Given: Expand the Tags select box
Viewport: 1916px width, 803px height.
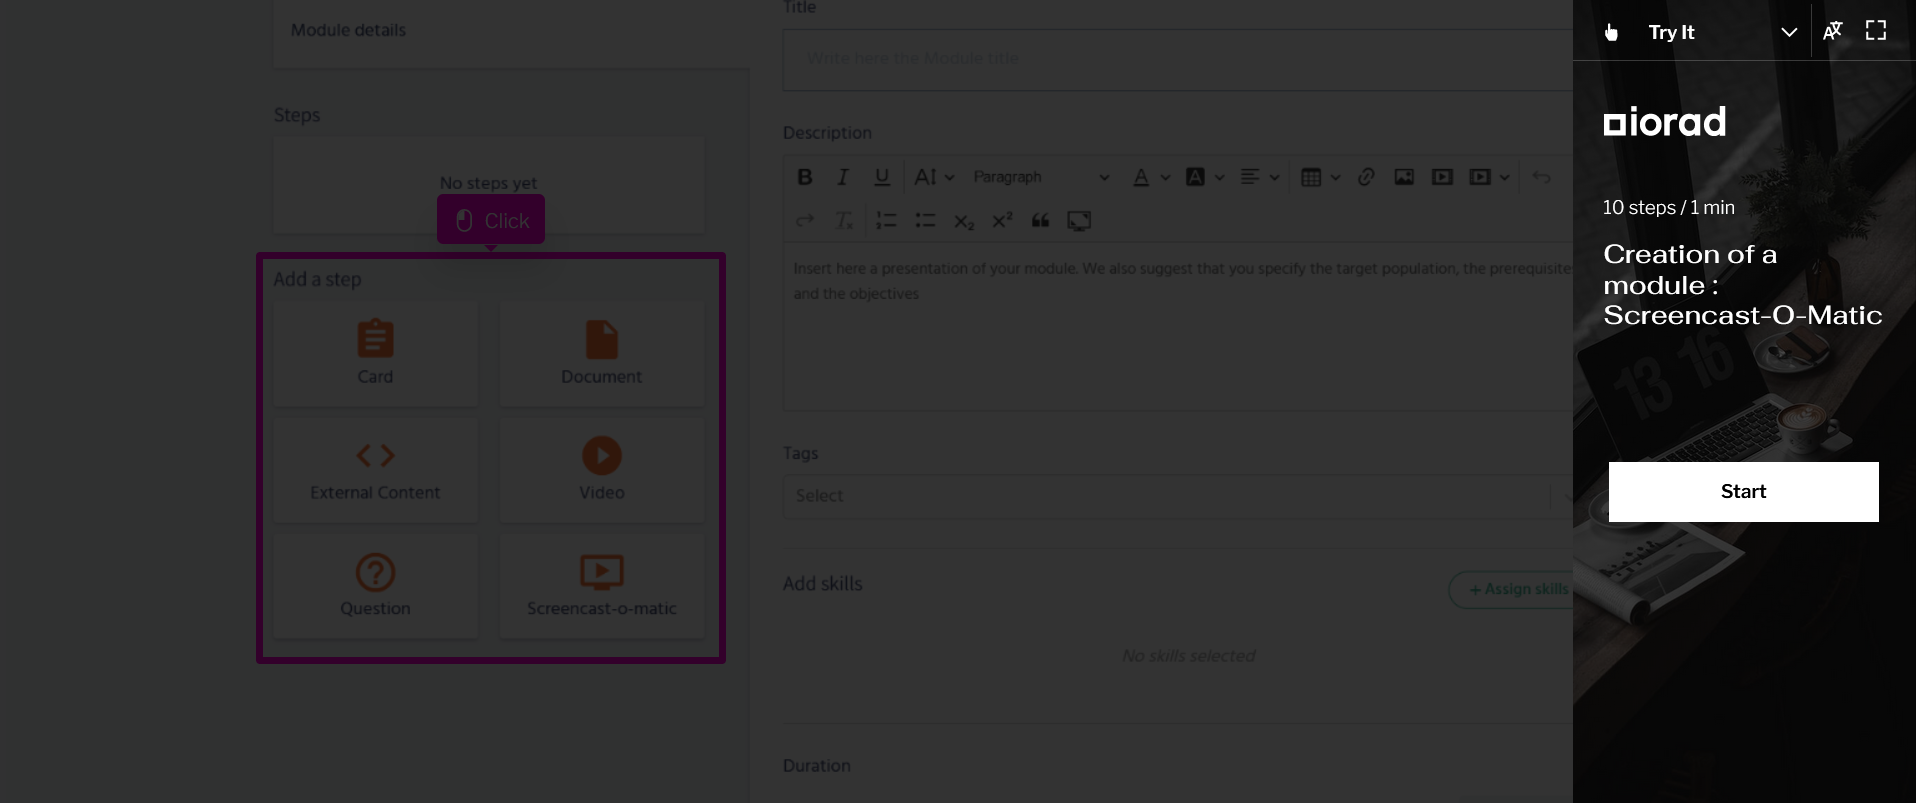Looking at the screenshot, I should click(1170, 496).
